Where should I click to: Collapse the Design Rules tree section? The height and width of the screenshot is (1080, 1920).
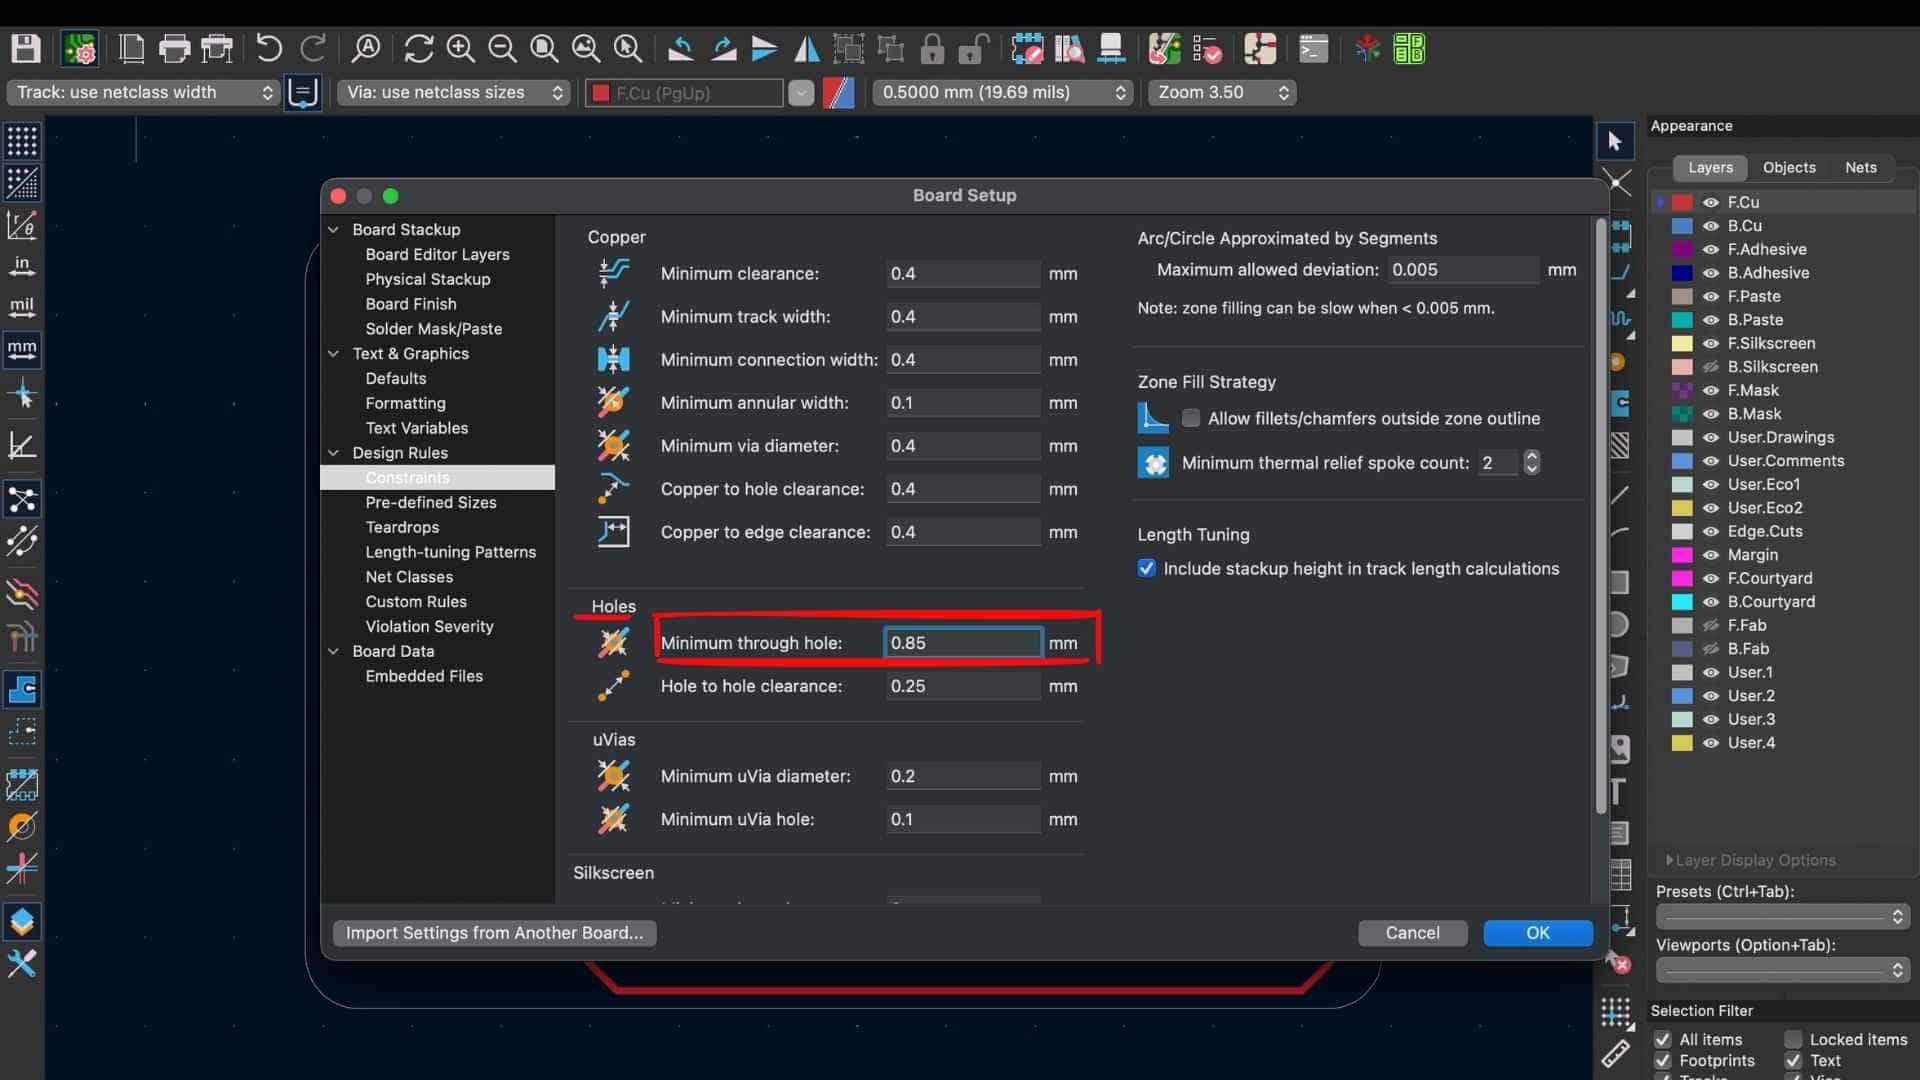pyautogui.click(x=334, y=453)
